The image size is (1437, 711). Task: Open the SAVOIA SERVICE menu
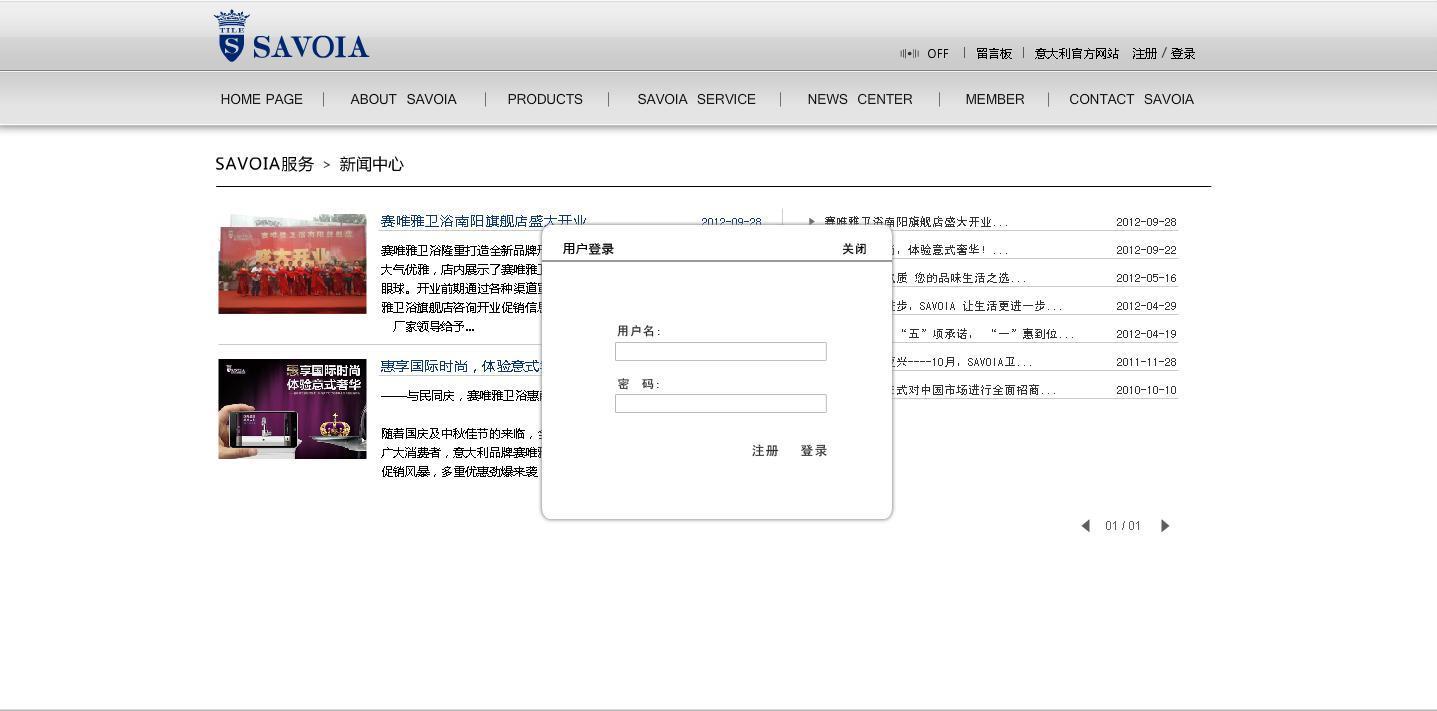pyautogui.click(x=696, y=99)
